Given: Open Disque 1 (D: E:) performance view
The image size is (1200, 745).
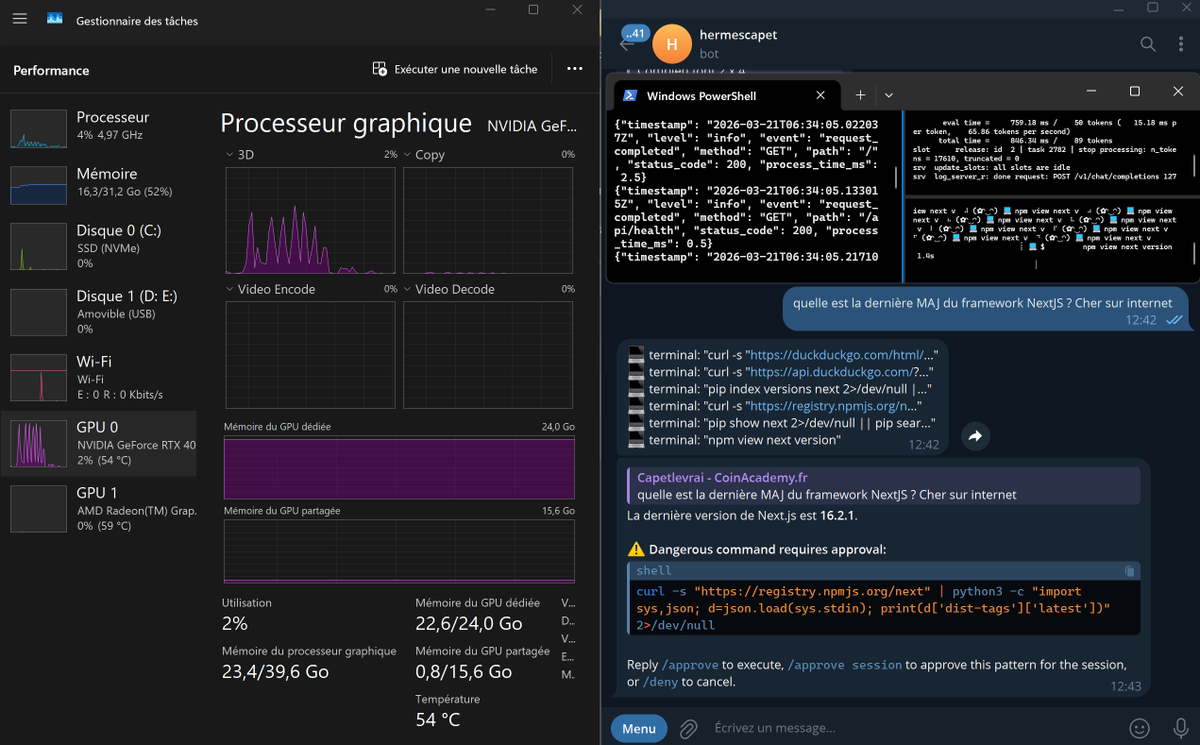Looking at the screenshot, I should click(x=100, y=312).
